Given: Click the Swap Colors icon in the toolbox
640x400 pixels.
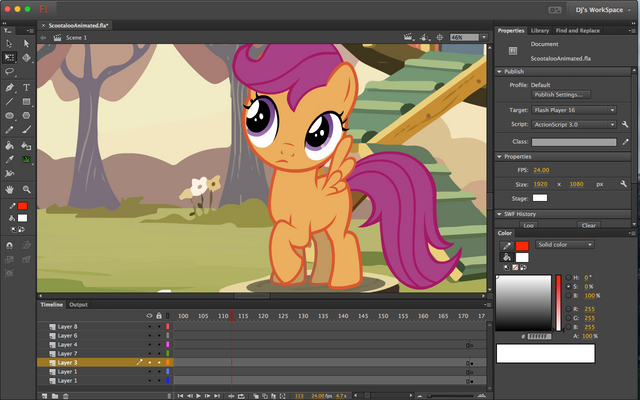Looking at the screenshot, I should coord(22,229).
